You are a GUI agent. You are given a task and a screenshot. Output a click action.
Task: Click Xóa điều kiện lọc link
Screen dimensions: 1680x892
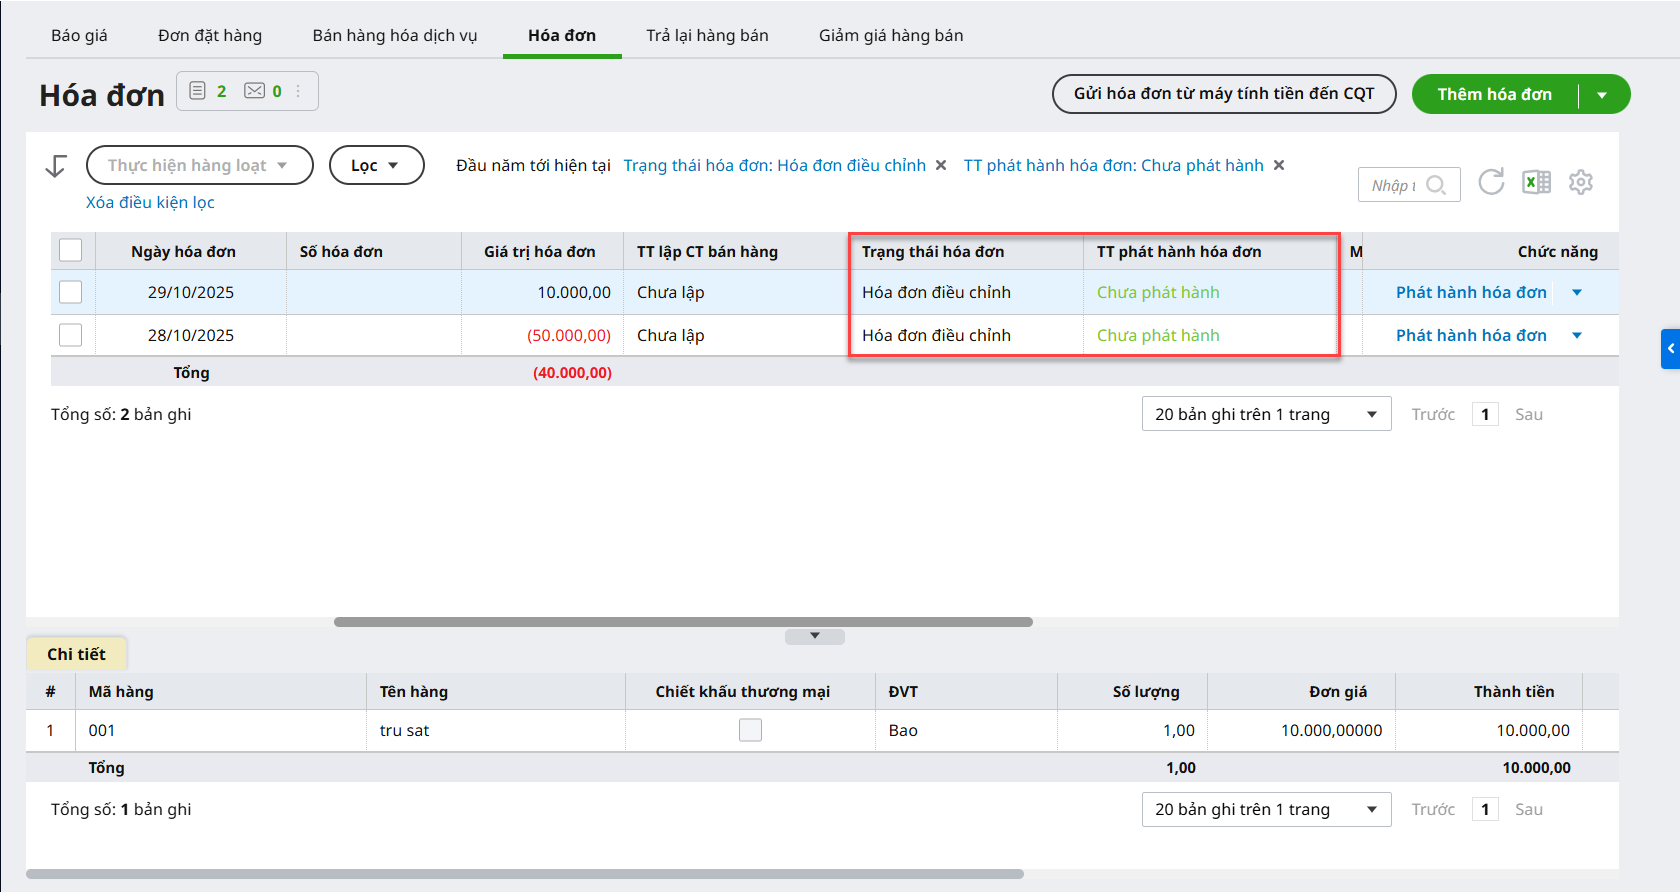[150, 202]
